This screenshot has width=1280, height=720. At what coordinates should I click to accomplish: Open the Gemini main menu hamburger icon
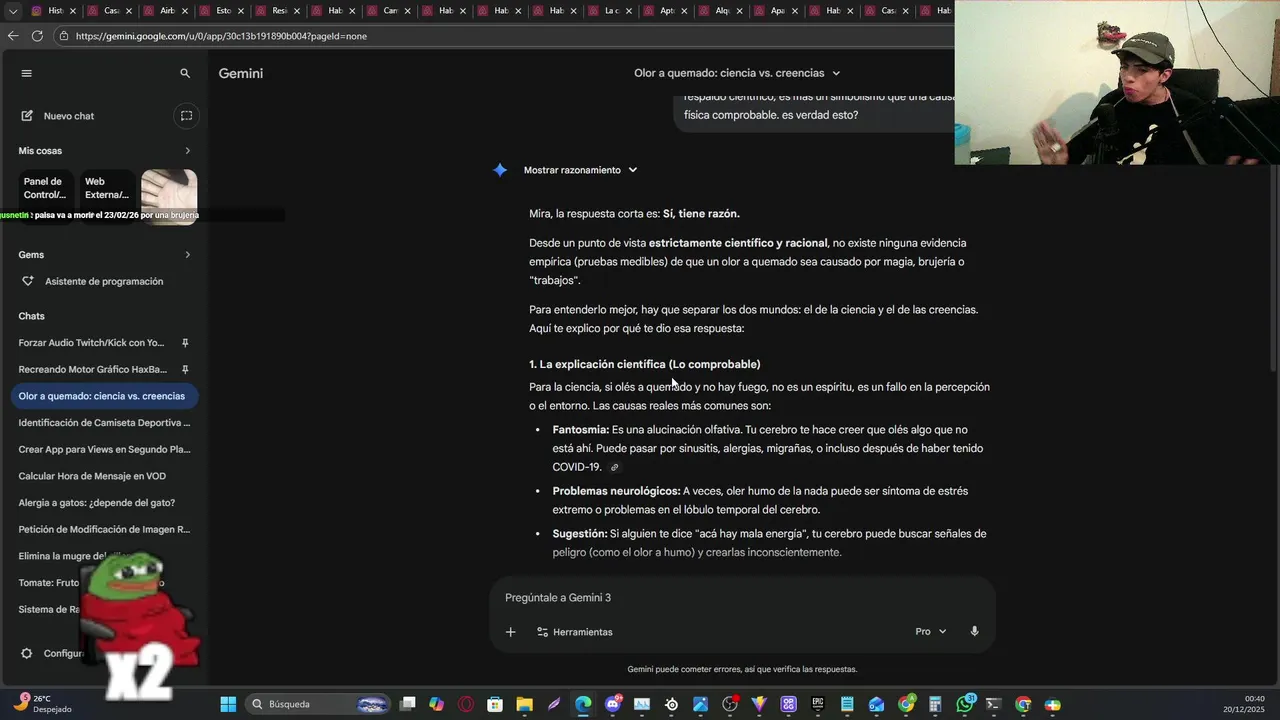point(27,73)
